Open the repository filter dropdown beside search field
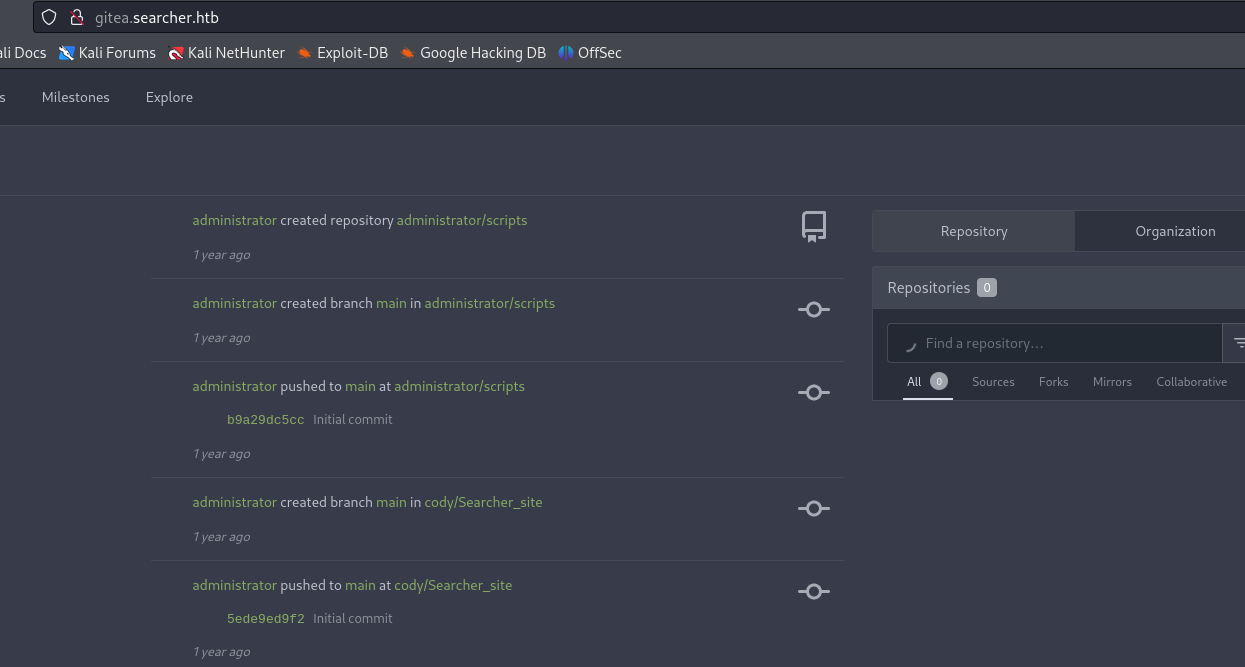The width and height of the screenshot is (1245, 667). (1236, 343)
